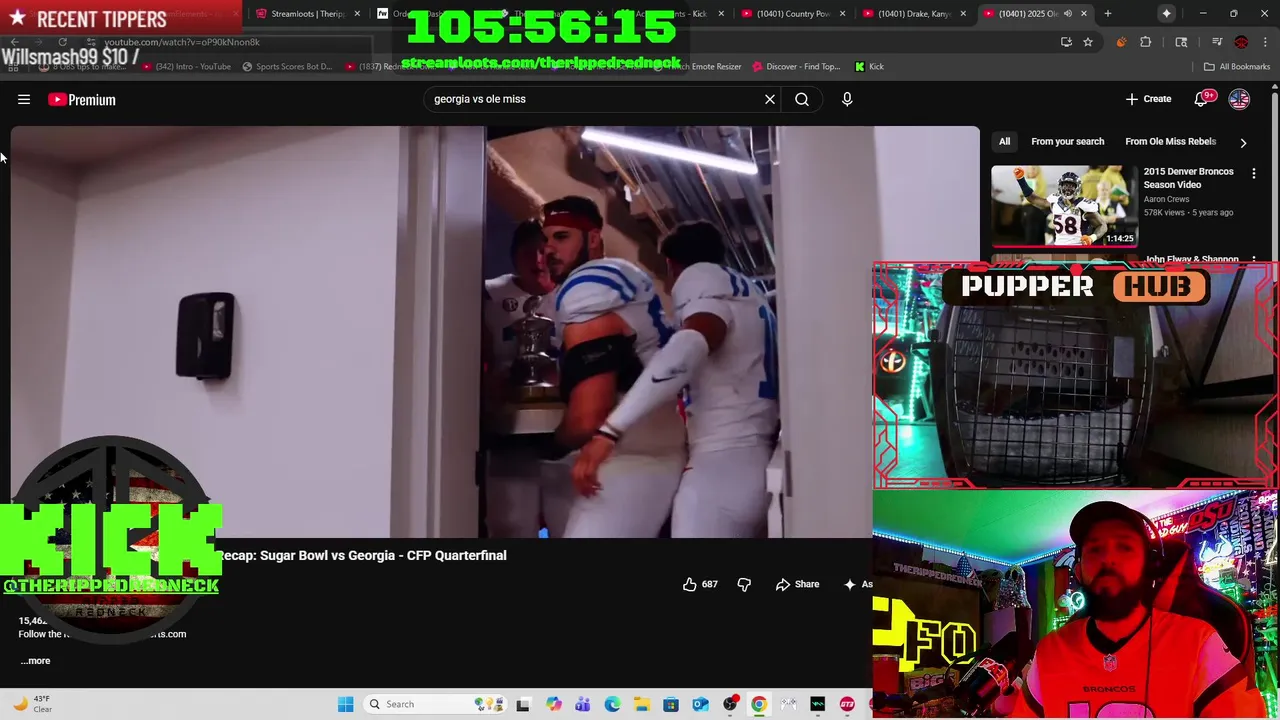Open the YouTube guide hamburger menu

24,99
